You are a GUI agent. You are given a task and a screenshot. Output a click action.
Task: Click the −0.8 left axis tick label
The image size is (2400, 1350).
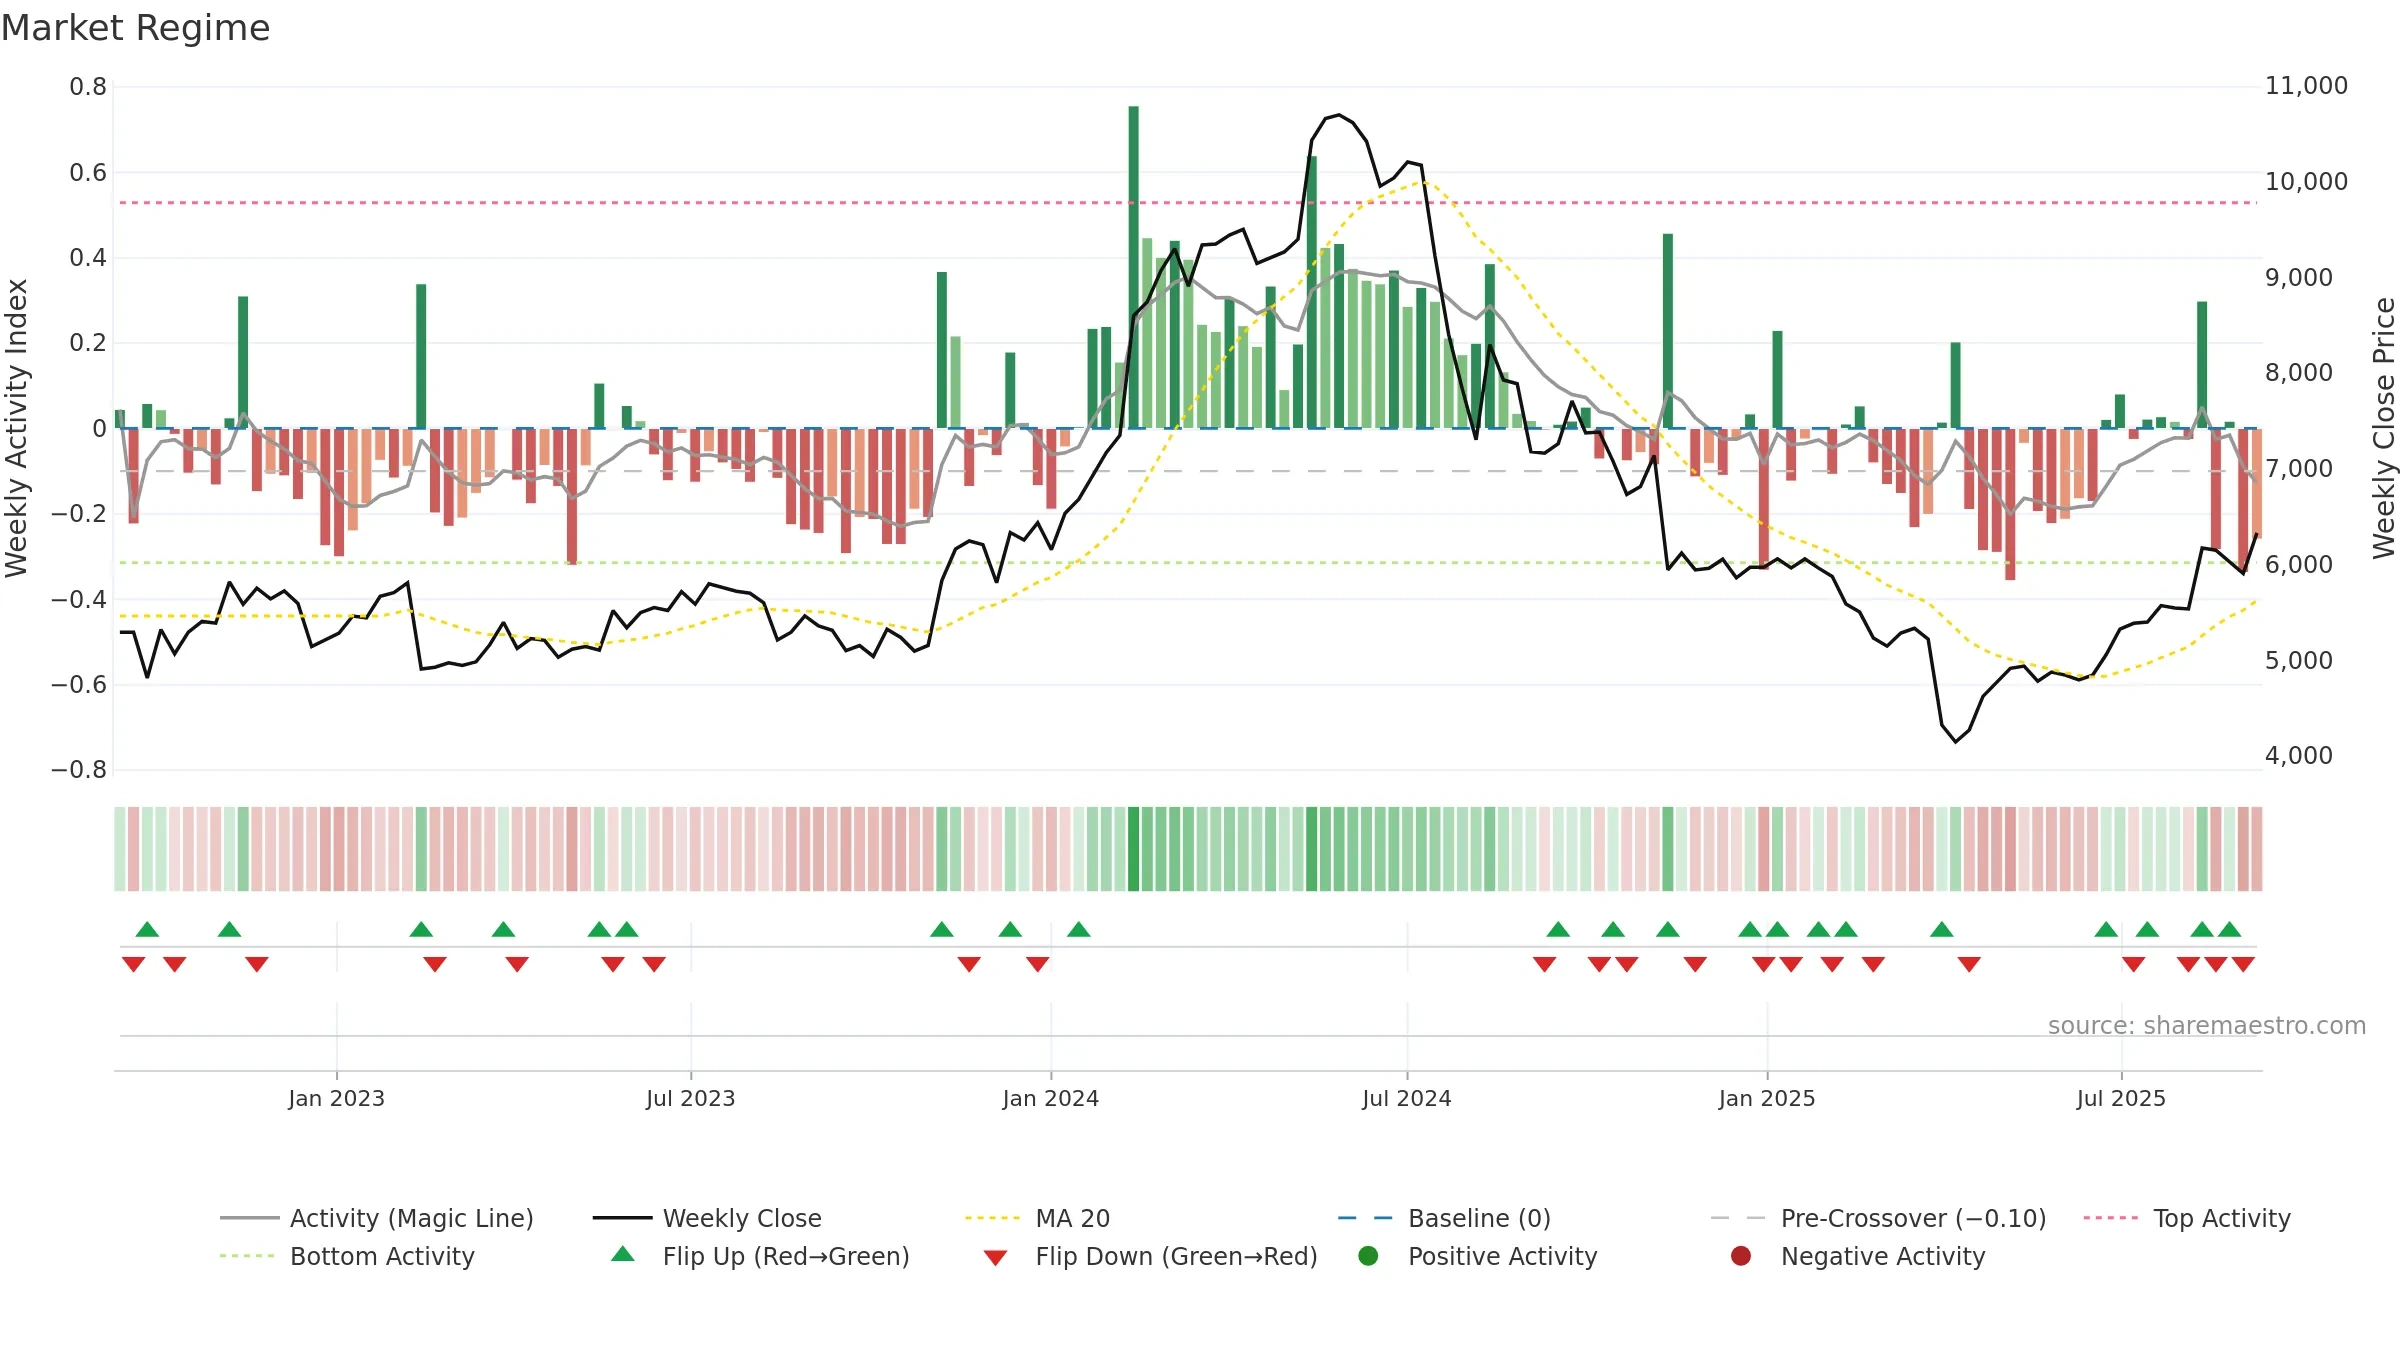(x=79, y=770)
